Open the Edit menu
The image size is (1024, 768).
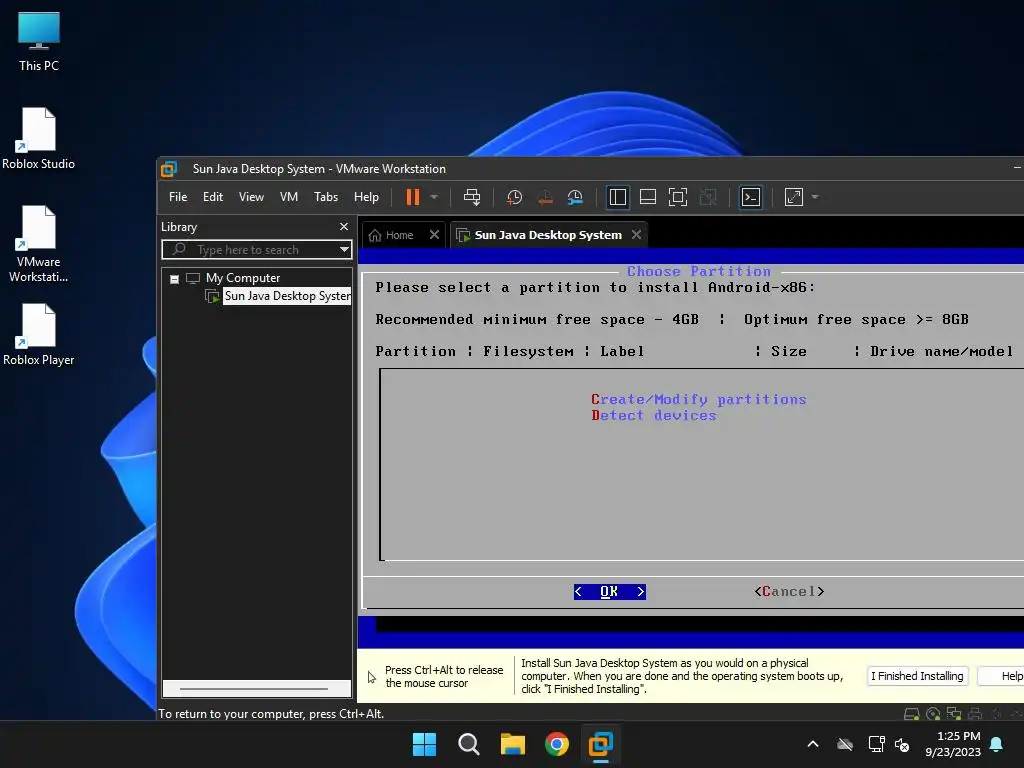point(213,197)
